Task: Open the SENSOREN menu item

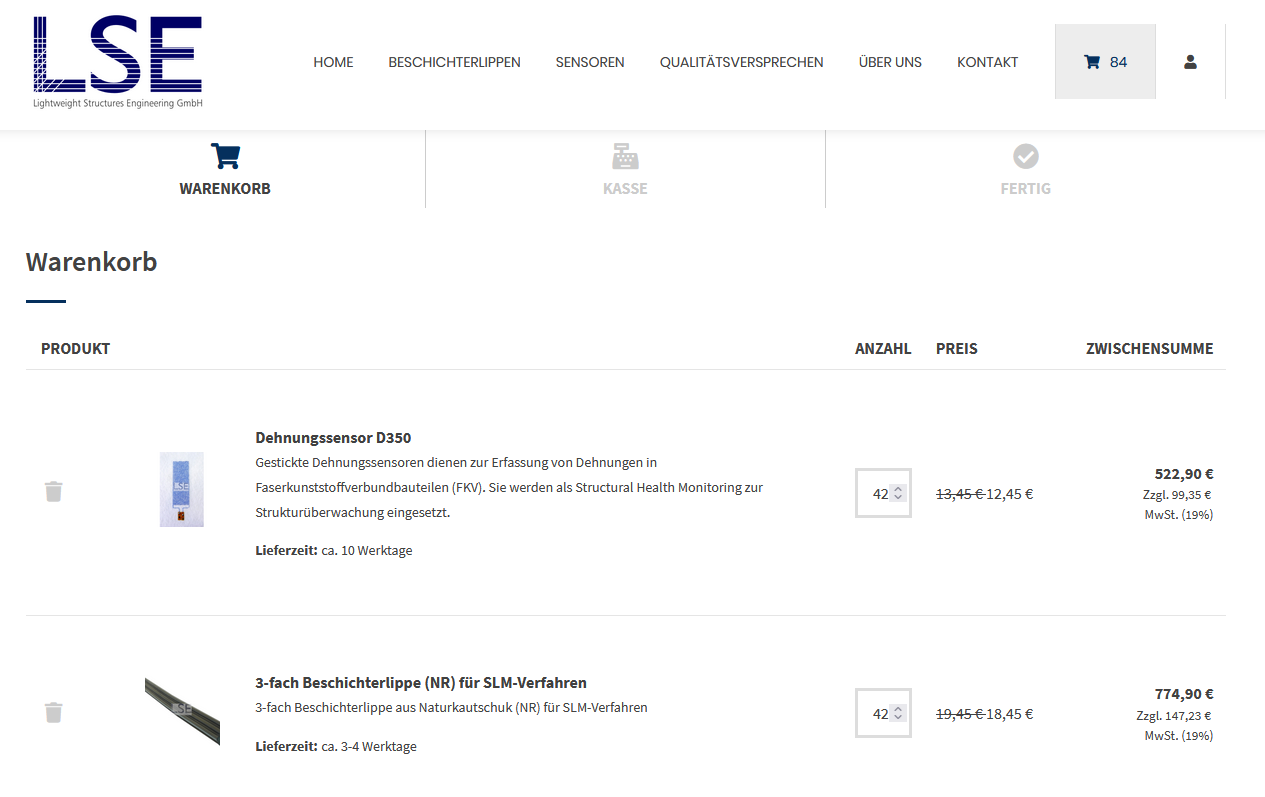Action: 590,62
